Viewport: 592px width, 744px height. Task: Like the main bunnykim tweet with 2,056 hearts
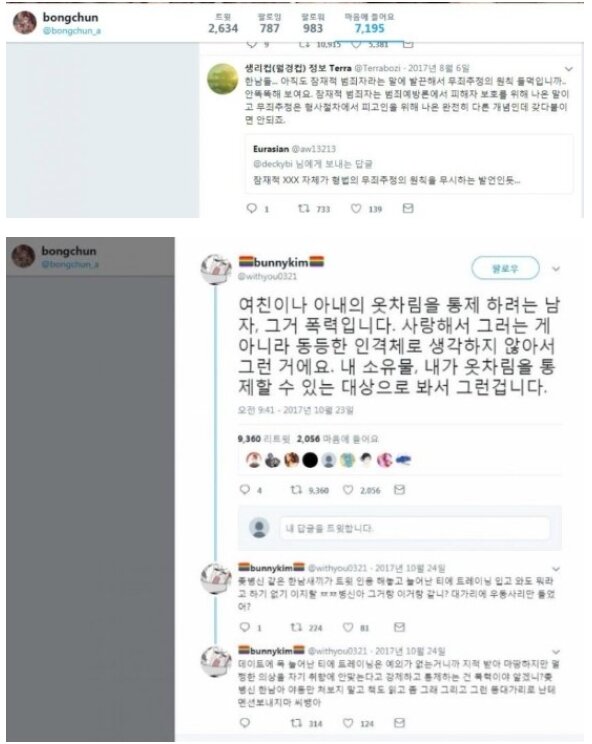348,490
